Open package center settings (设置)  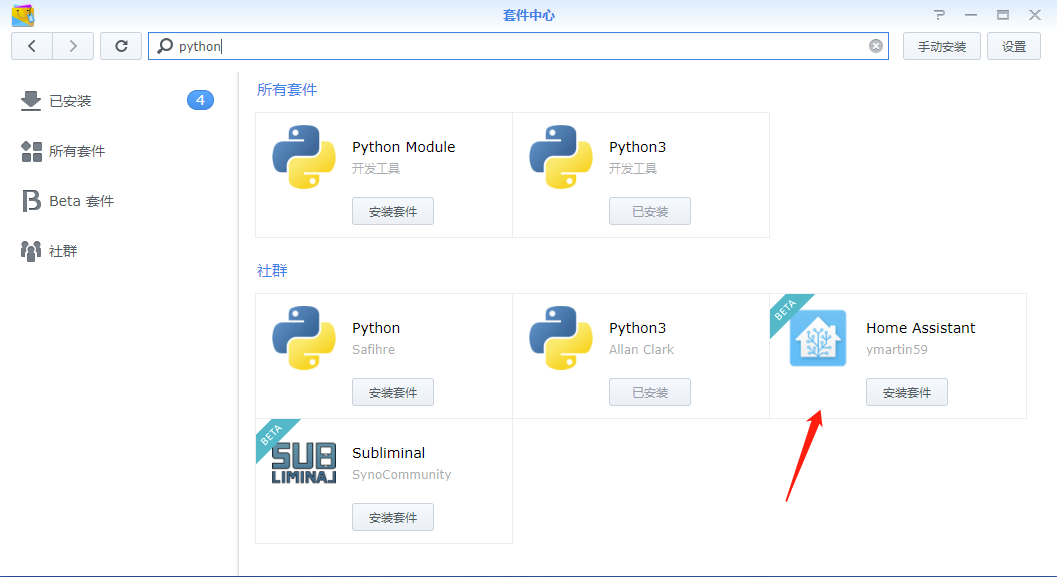click(x=1014, y=47)
